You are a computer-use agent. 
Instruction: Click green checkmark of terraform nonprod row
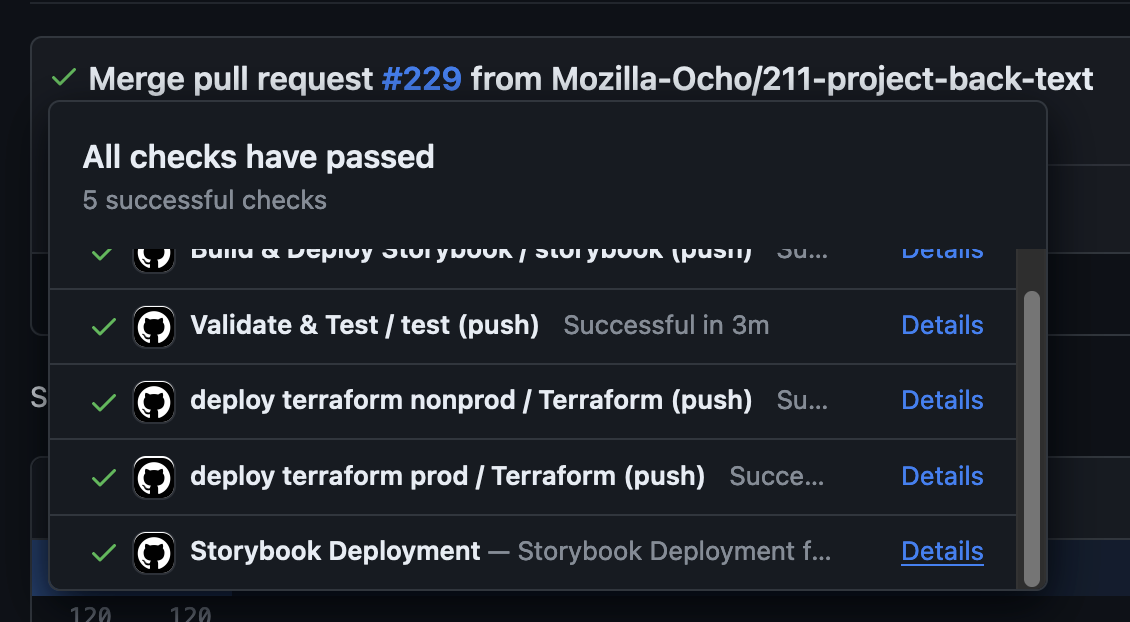tap(104, 402)
